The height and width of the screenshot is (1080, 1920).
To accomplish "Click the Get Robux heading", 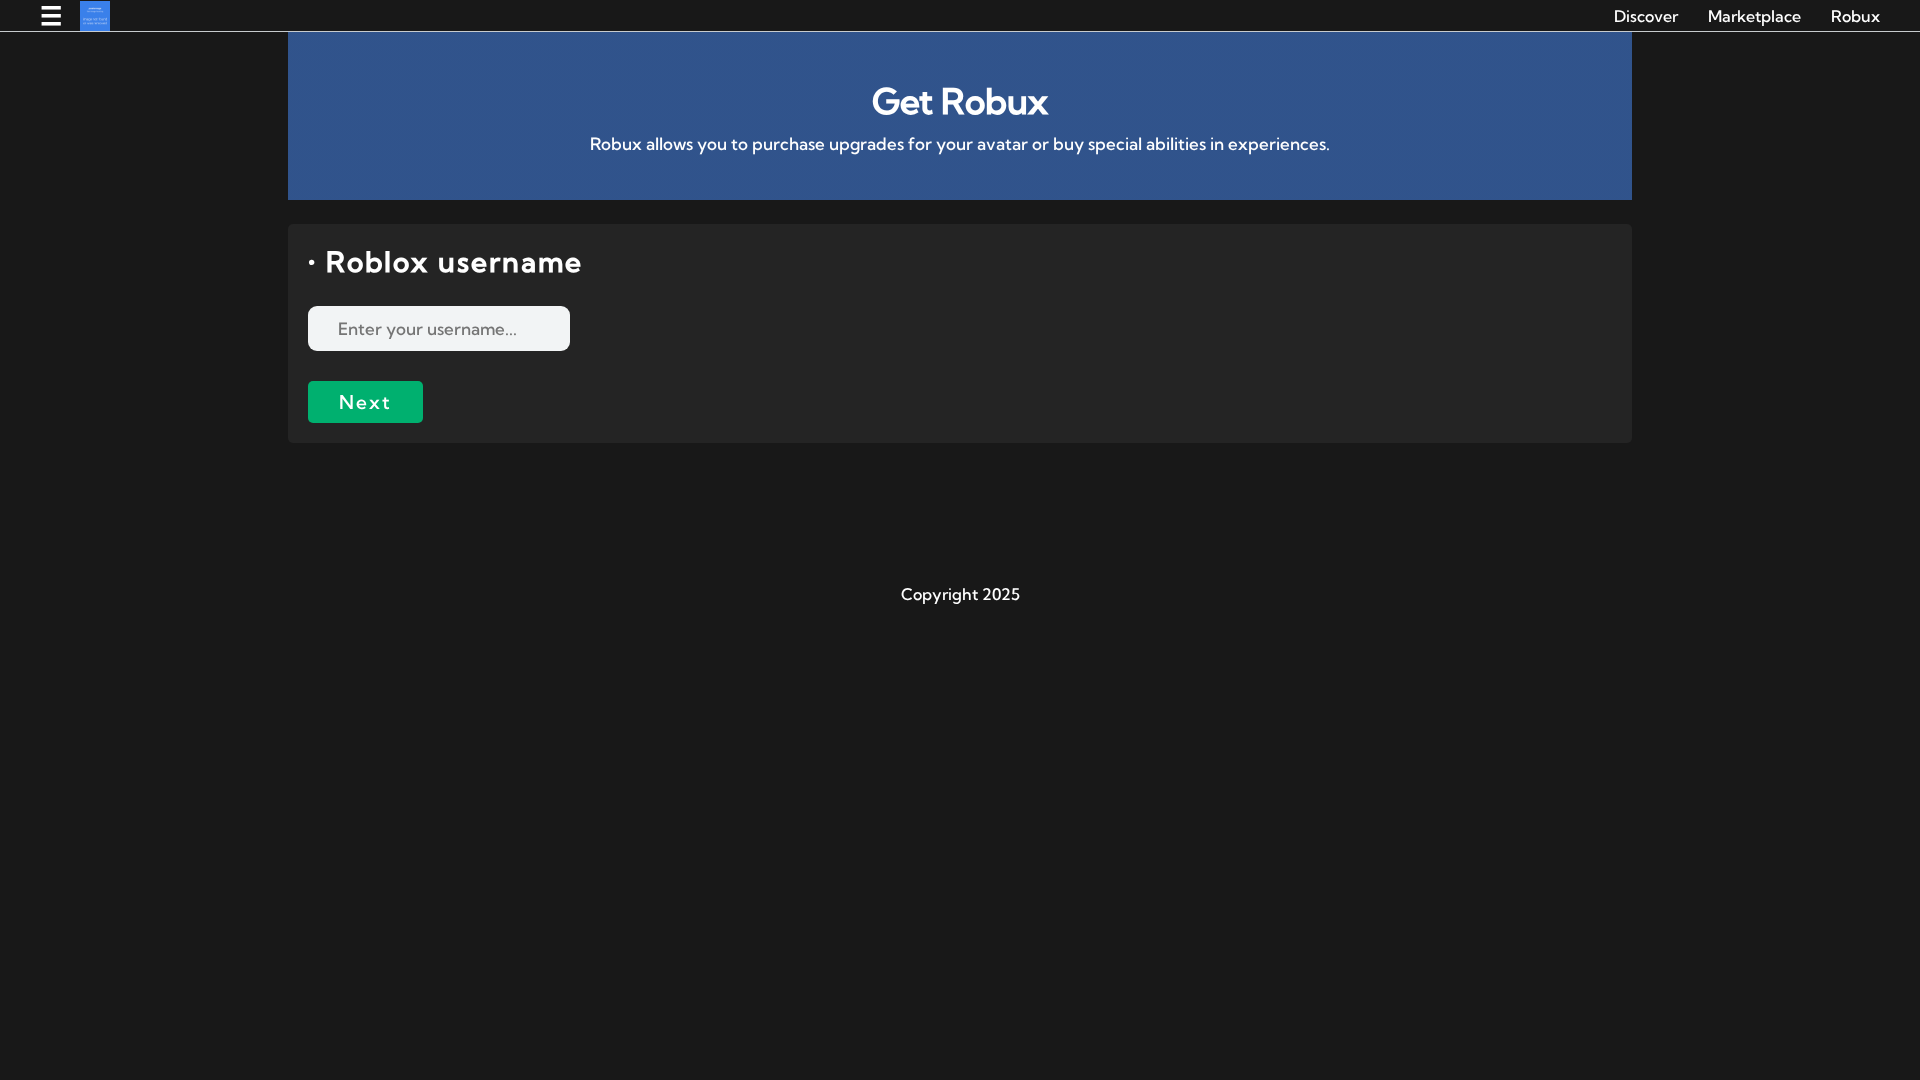I will (960, 101).
